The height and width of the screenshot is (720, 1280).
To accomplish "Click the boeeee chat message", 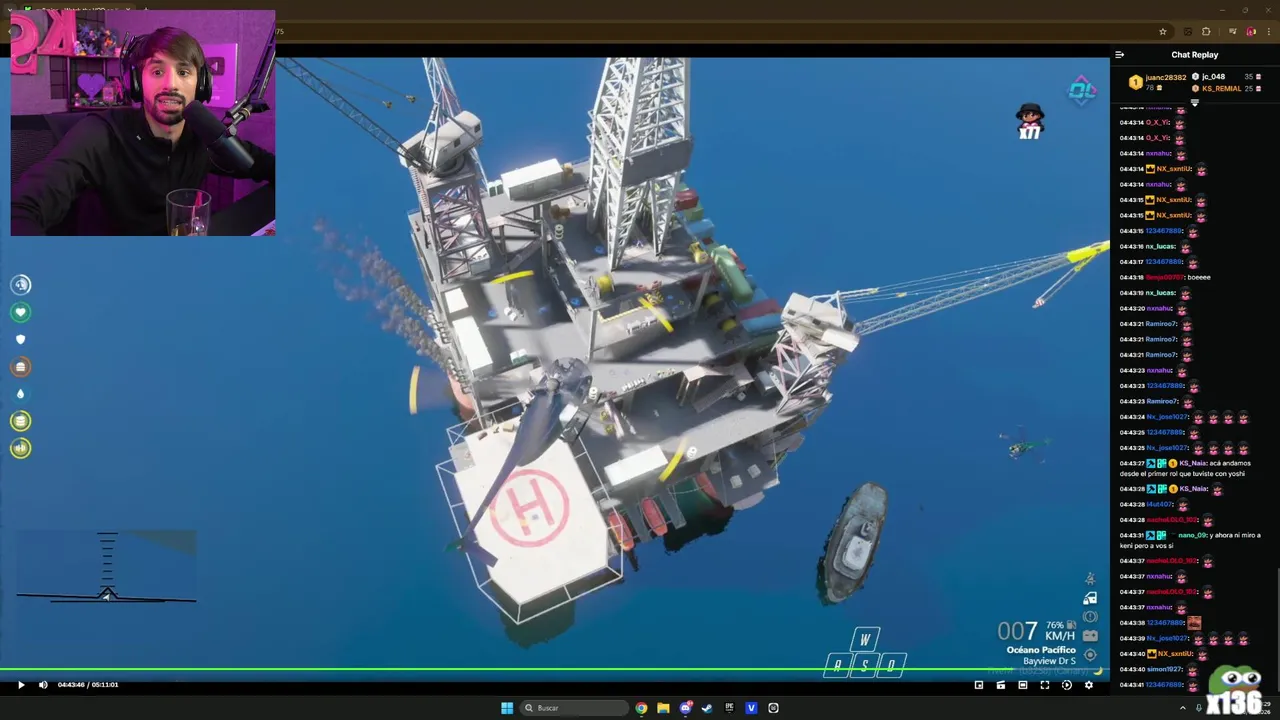I will point(1199,277).
